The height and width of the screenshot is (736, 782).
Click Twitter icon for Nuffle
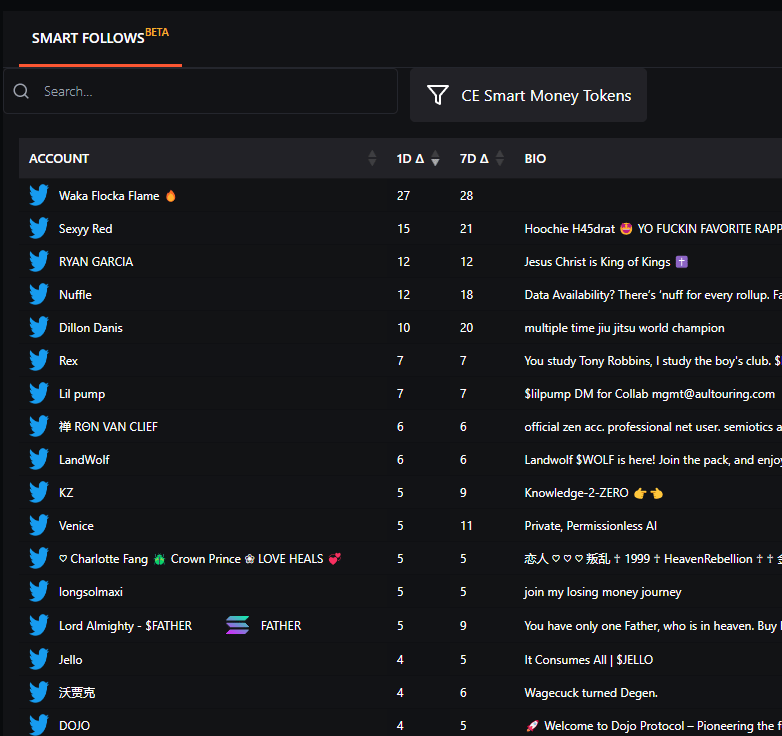tap(38, 294)
